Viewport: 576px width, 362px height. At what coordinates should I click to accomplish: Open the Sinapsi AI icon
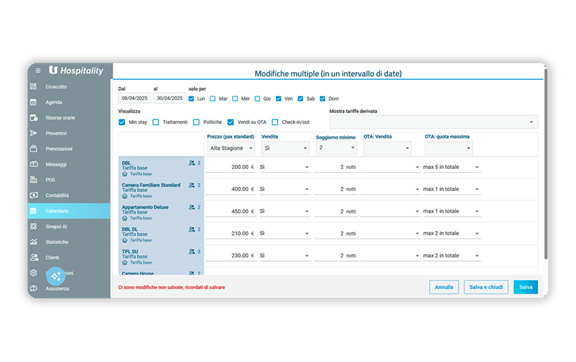33,226
